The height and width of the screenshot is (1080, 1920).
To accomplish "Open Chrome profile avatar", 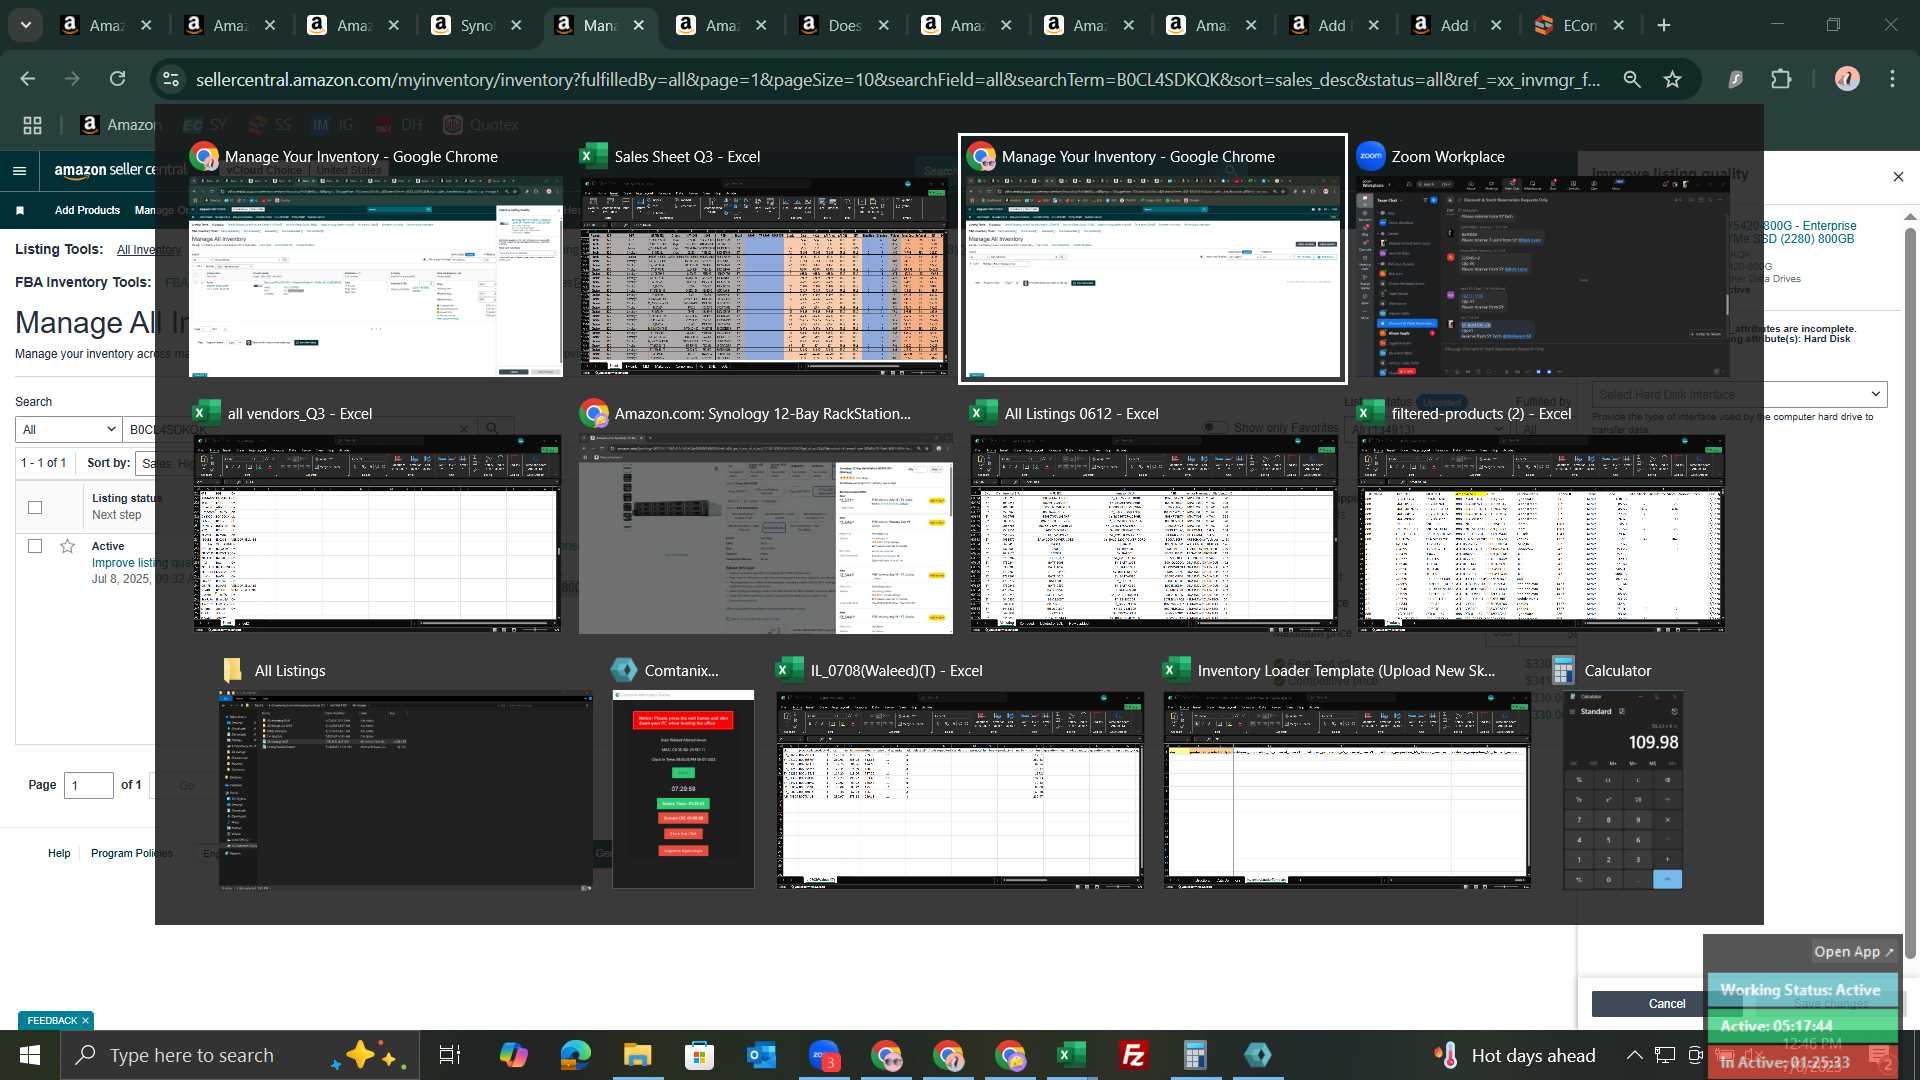I will [x=1847, y=79].
